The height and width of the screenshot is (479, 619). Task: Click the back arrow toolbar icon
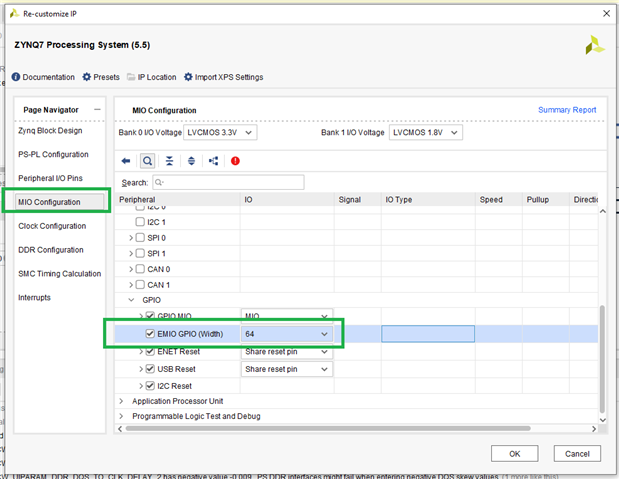tap(126, 160)
